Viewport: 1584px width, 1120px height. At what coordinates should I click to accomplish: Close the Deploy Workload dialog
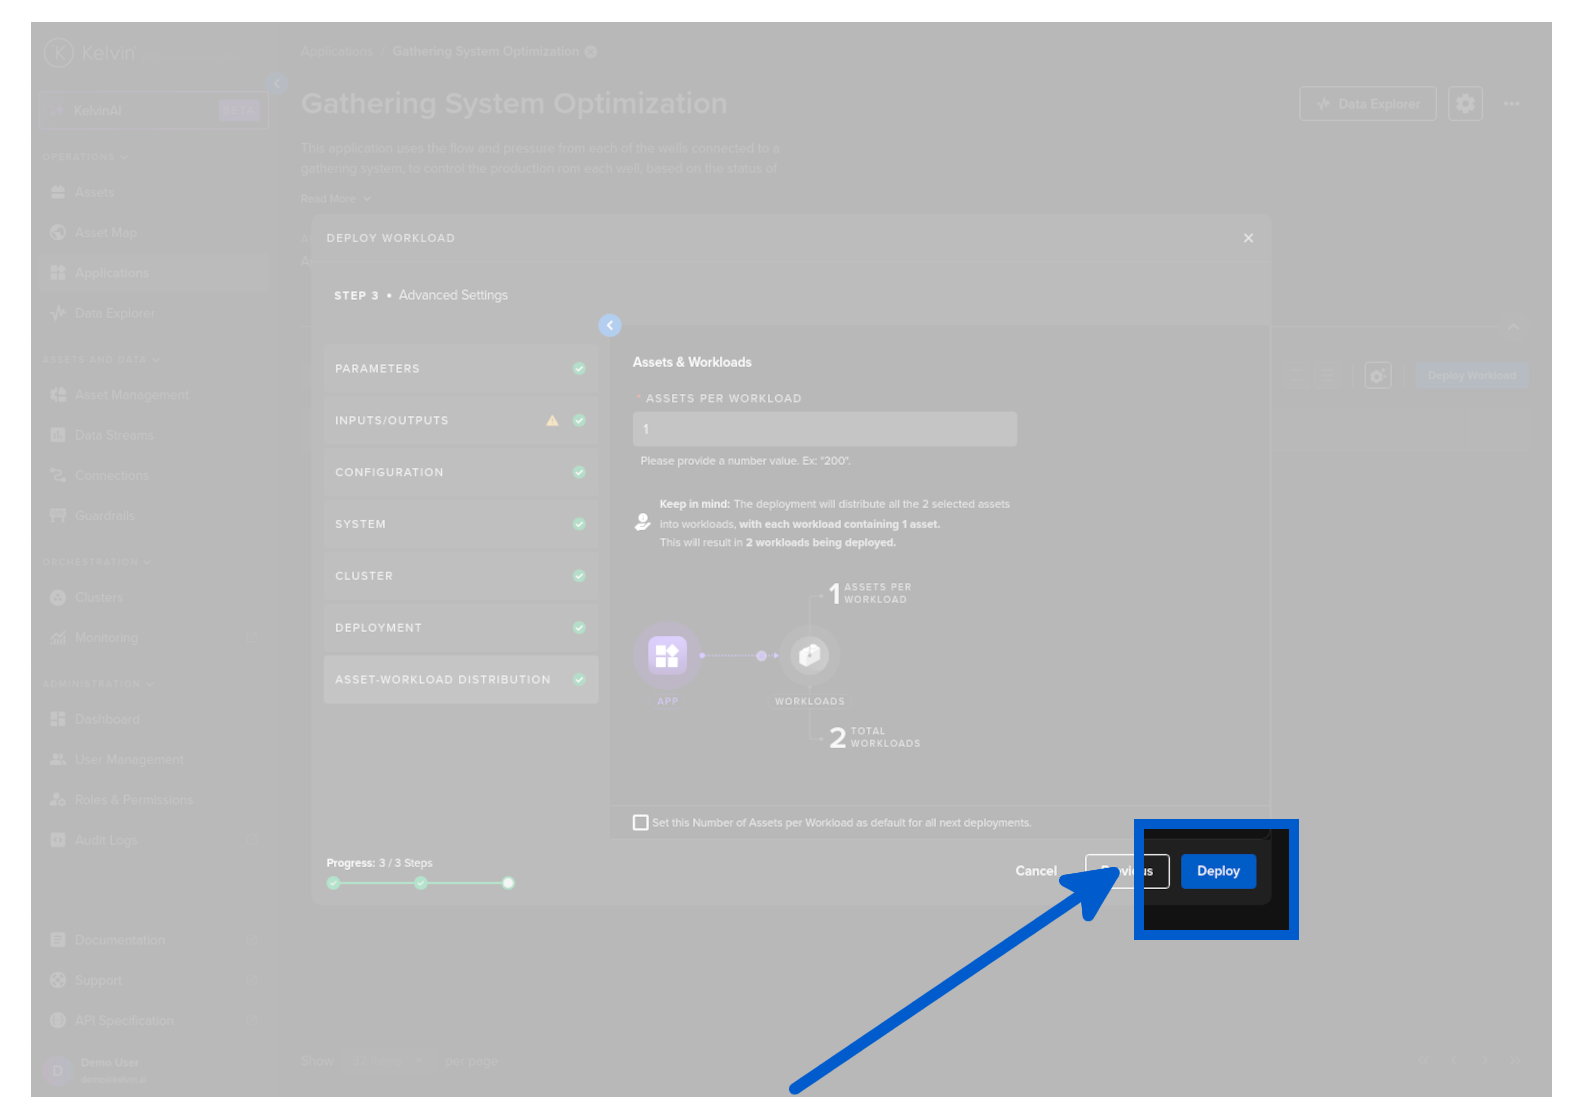coord(1248,238)
